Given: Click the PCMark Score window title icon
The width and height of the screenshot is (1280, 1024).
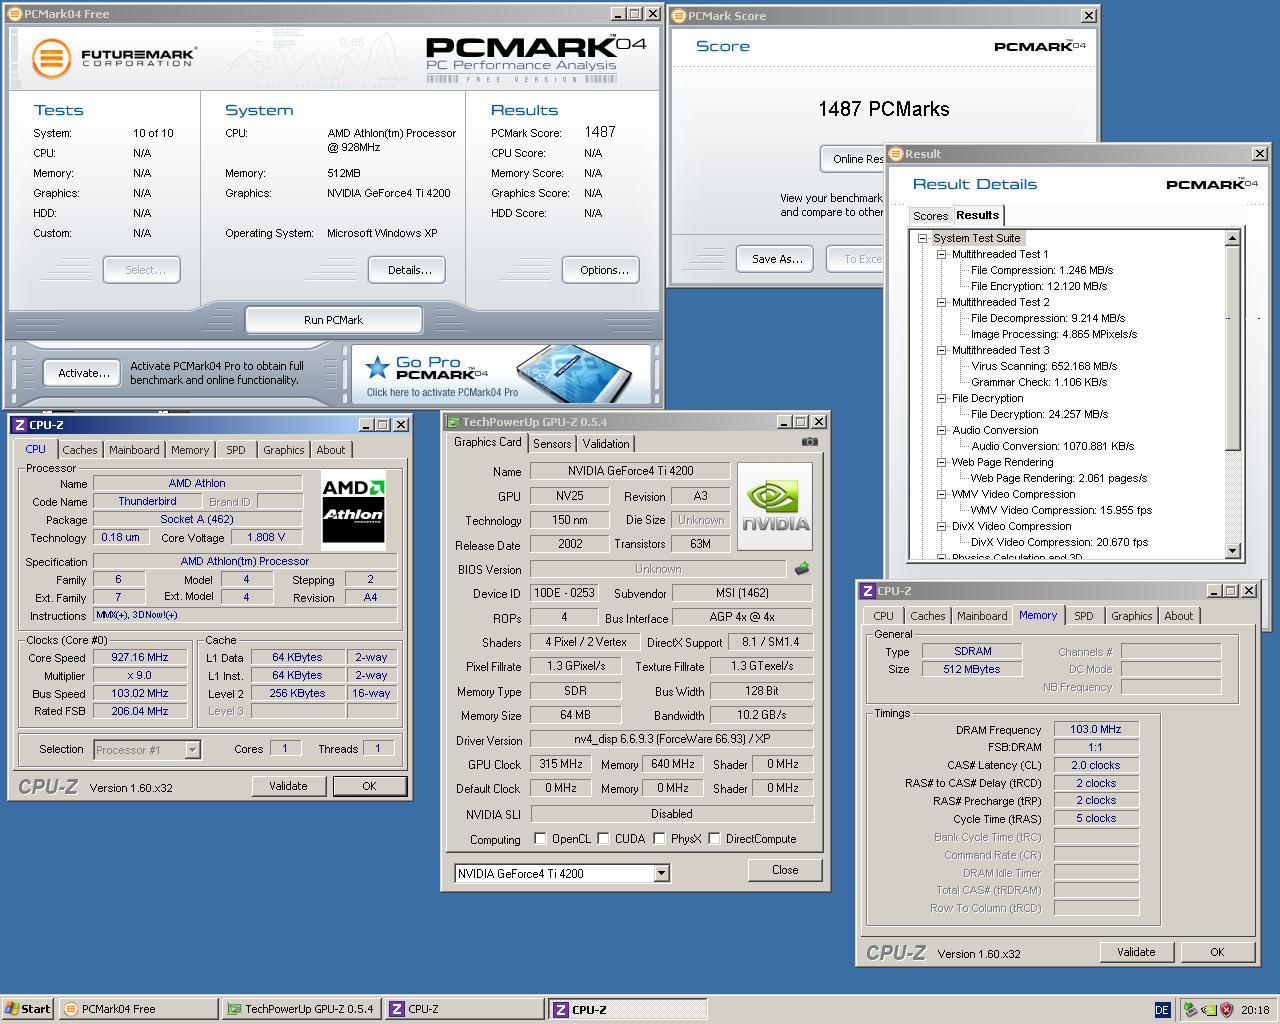Looking at the screenshot, I should tap(678, 16).
